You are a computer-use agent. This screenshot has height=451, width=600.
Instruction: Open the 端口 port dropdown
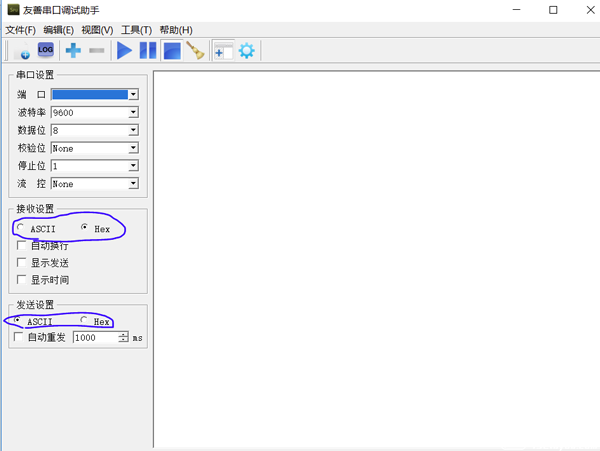tap(132, 95)
